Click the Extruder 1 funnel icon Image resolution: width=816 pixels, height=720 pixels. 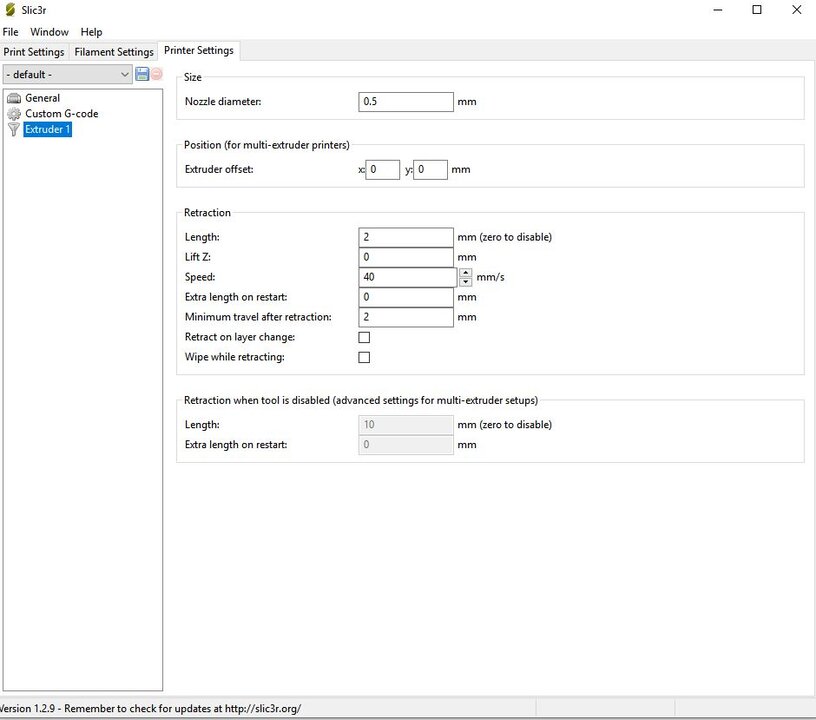coord(14,129)
